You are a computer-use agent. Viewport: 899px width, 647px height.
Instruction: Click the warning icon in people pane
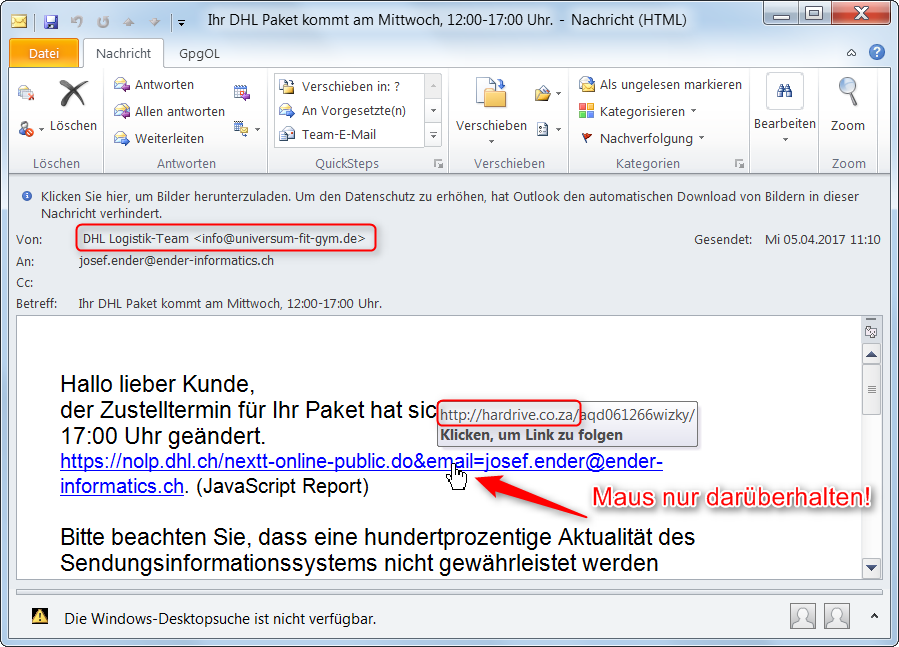[x=40, y=616]
